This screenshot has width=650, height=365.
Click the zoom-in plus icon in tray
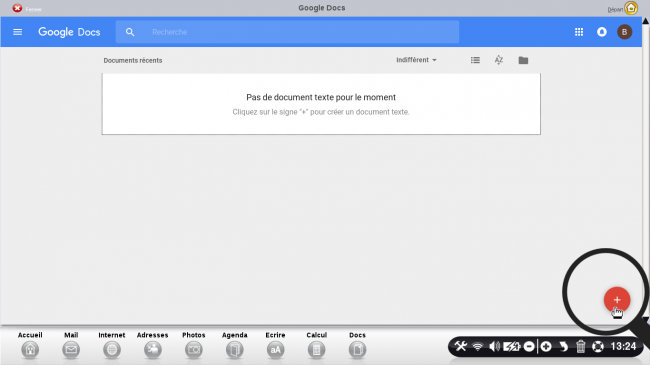pyautogui.click(x=546, y=346)
